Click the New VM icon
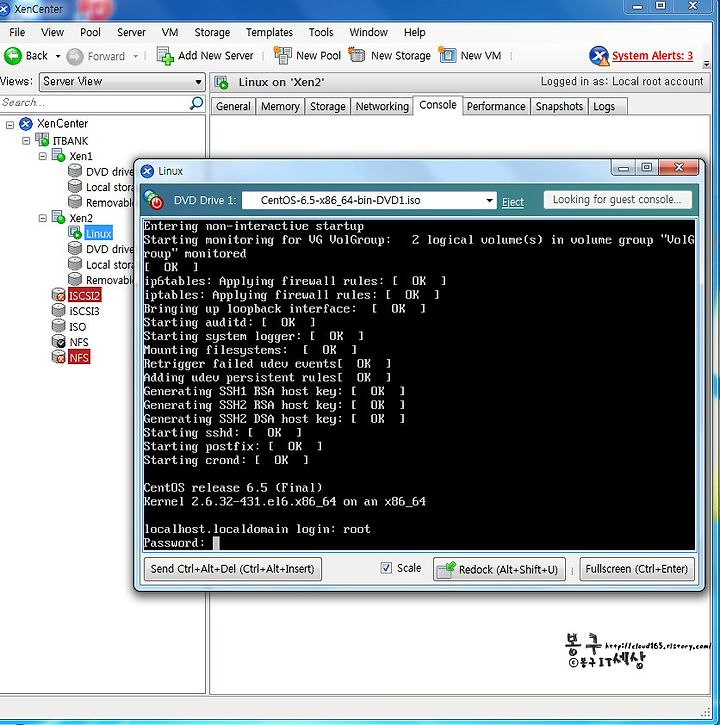720x725 pixels. (447, 55)
